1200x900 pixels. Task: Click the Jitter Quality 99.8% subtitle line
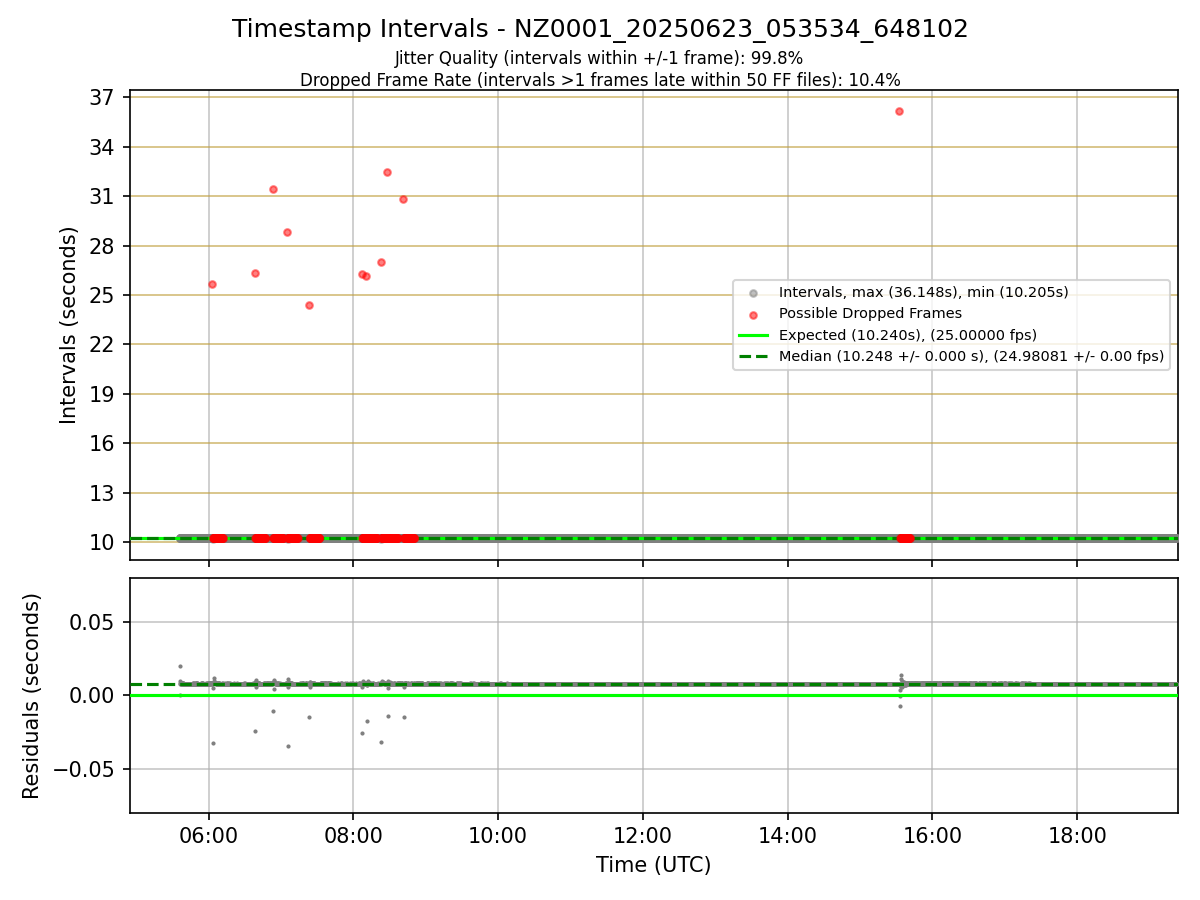click(599, 58)
